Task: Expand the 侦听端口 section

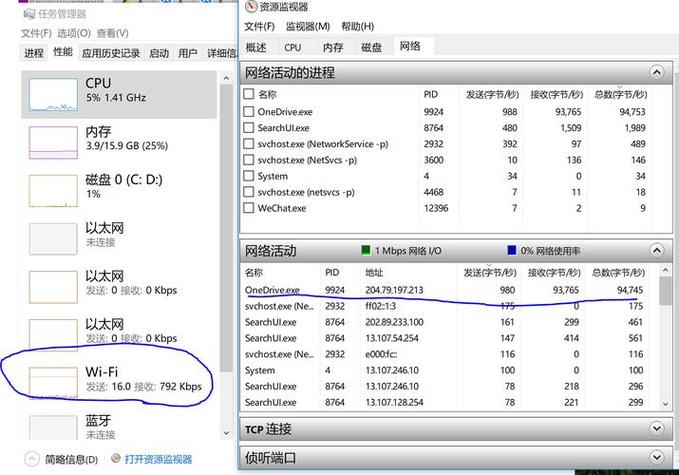Action: 656,457
